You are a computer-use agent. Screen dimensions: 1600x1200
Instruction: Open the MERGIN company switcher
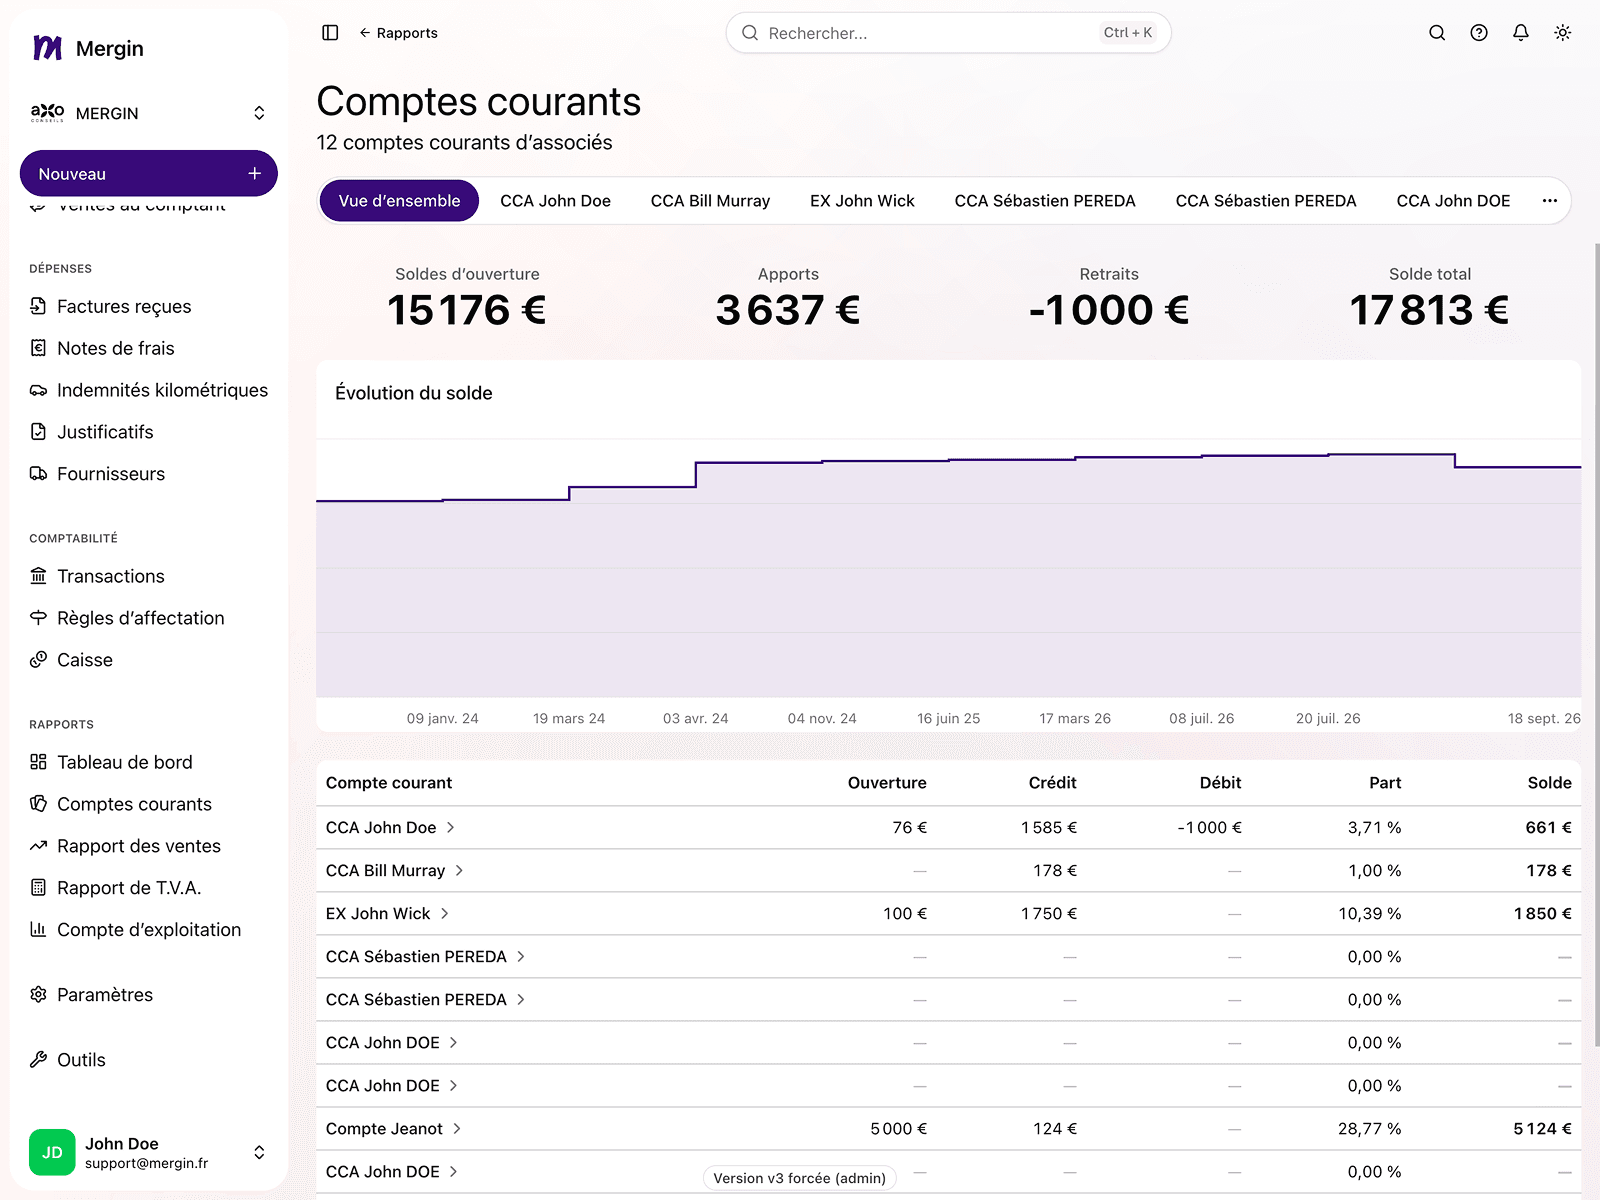[148, 113]
